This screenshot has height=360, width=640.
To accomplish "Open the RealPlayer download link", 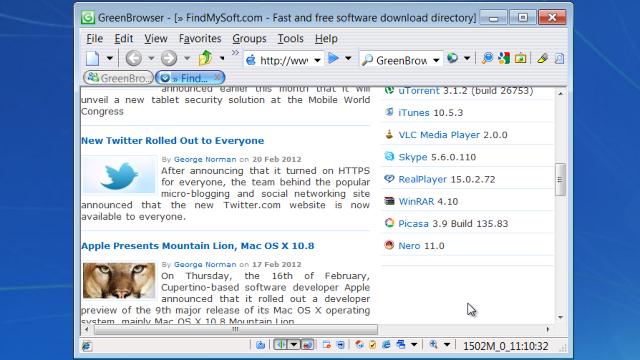I will tap(422, 180).
